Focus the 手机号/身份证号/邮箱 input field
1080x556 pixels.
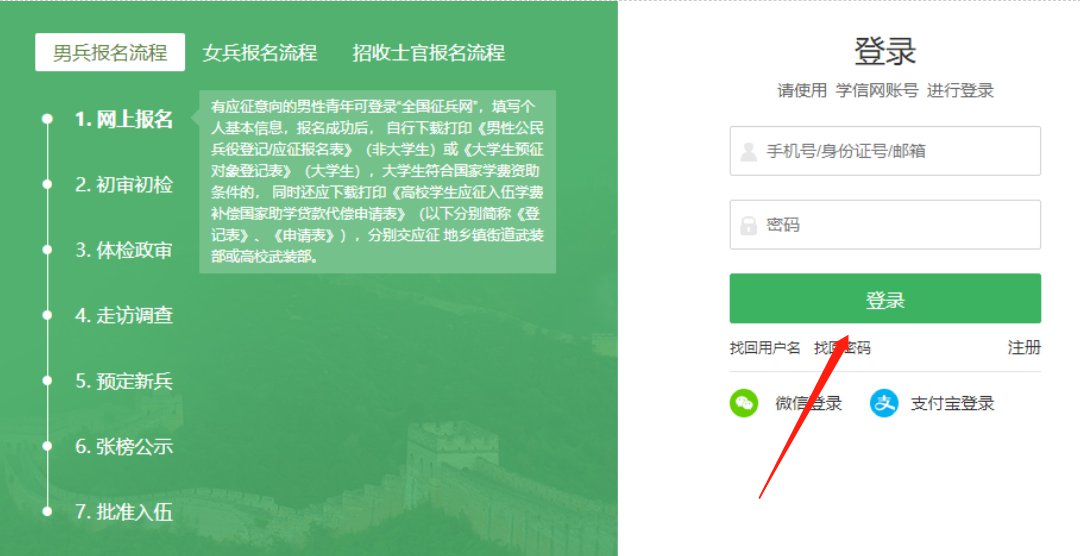click(x=885, y=151)
